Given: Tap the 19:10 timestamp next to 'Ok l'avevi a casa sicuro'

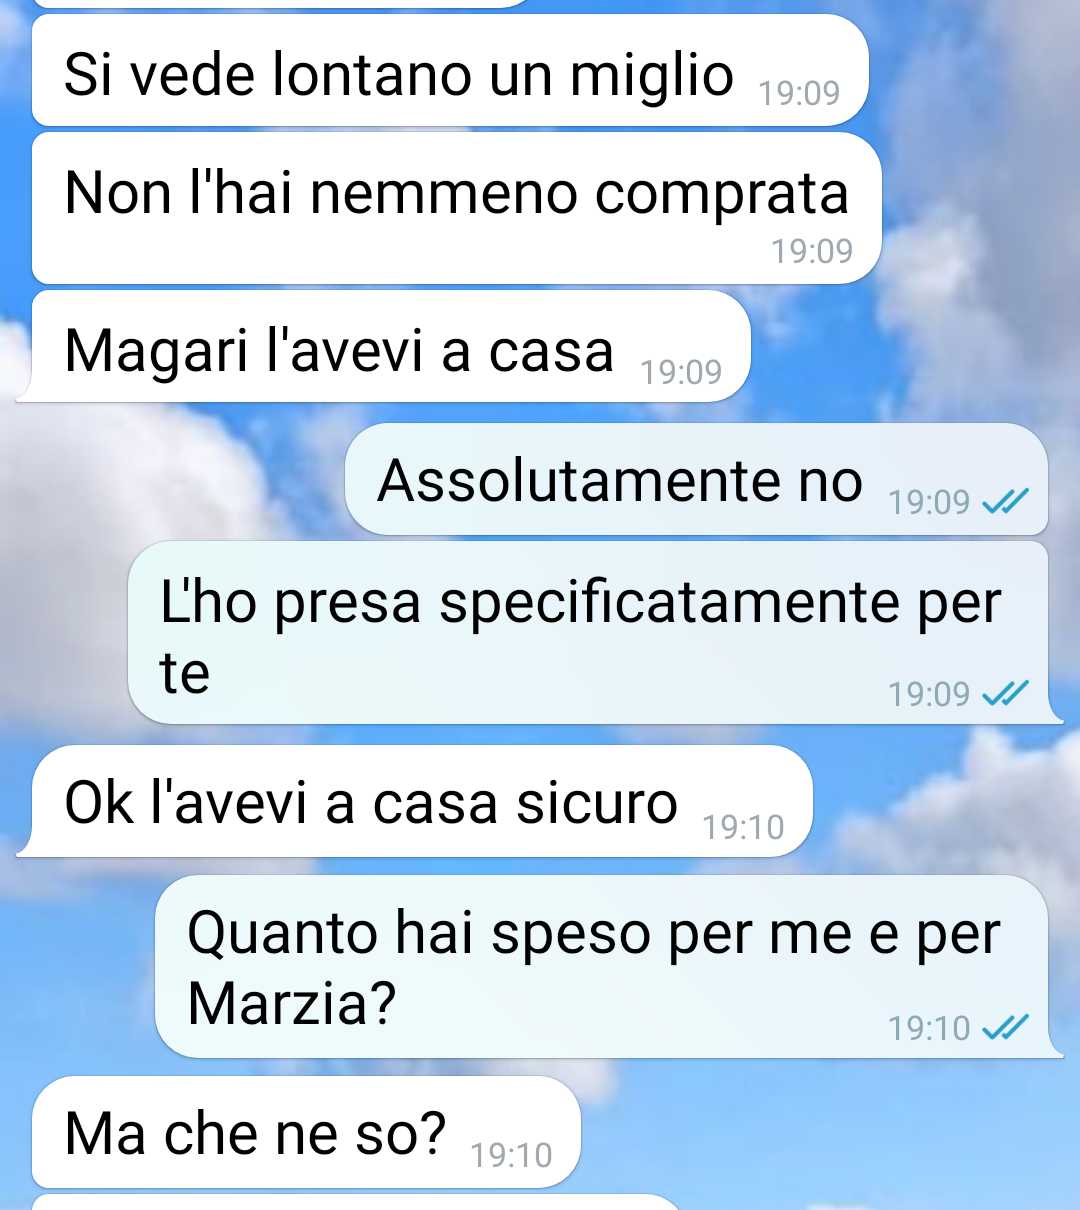Looking at the screenshot, I should coord(743,827).
